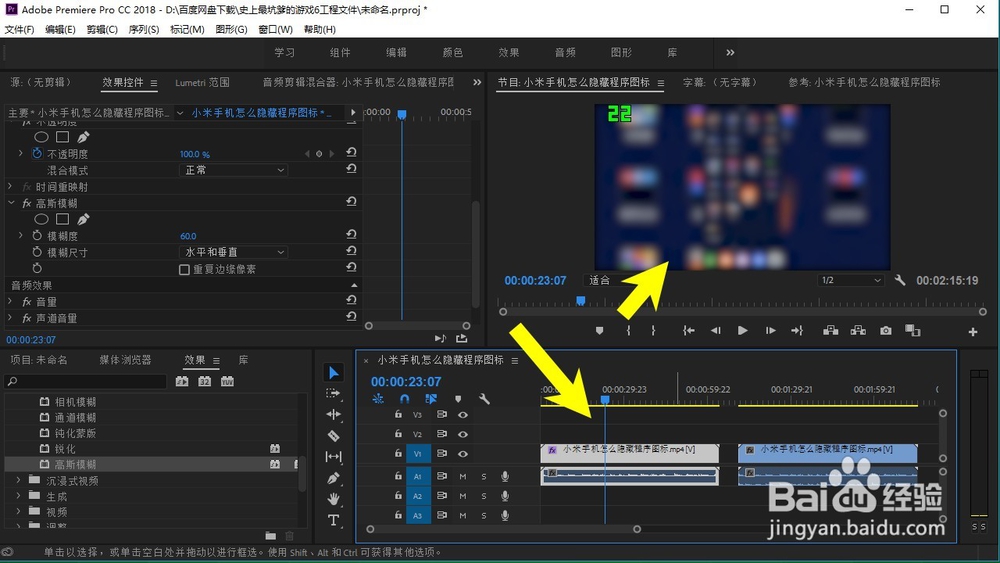The height and width of the screenshot is (563, 1000).
Task: Expand the 音量 audio effect
Action: pos(10,301)
